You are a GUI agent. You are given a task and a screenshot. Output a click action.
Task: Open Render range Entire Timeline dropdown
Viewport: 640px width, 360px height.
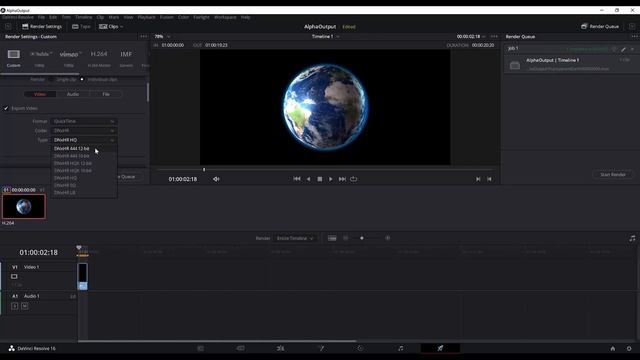click(296, 238)
